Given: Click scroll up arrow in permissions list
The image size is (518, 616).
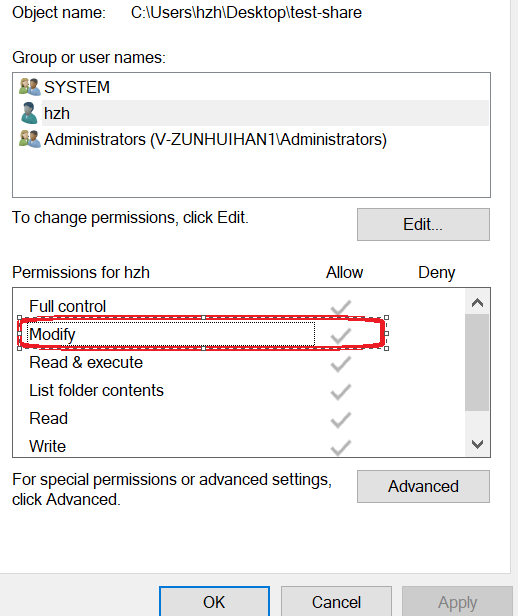Looking at the screenshot, I should pos(477,302).
